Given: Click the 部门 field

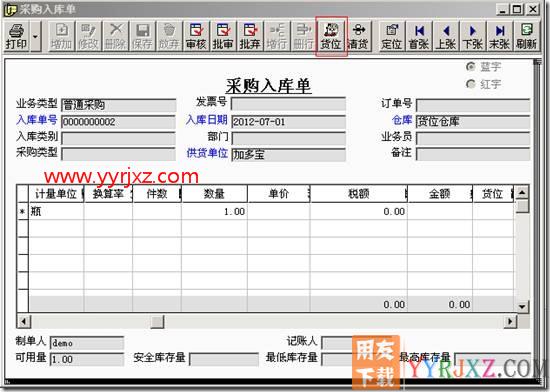Looking at the screenshot, I should [288, 138].
